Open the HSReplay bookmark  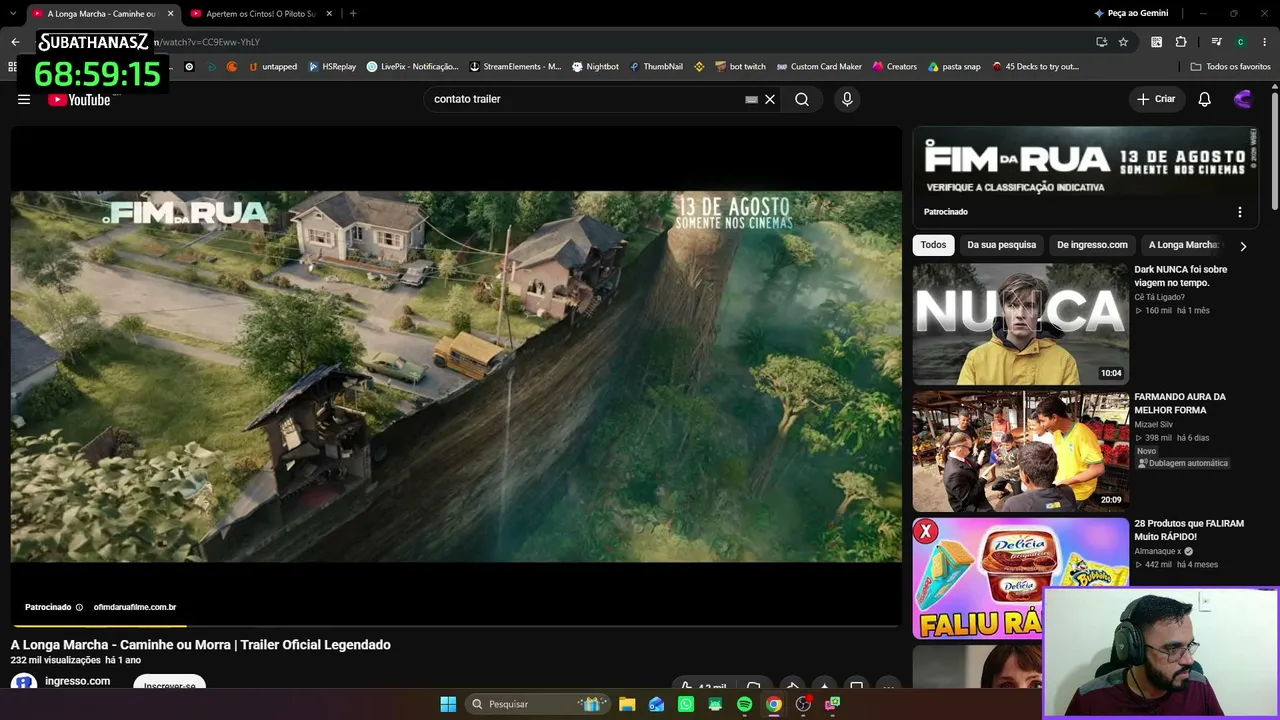[x=332, y=67]
